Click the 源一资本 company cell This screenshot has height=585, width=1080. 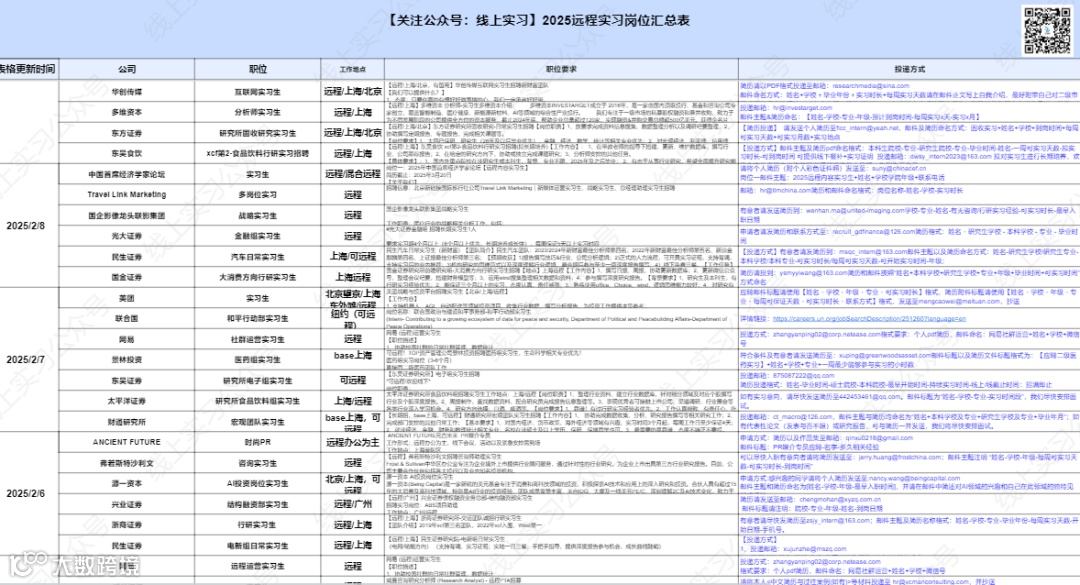pyautogui.click(x=127, y=484)
